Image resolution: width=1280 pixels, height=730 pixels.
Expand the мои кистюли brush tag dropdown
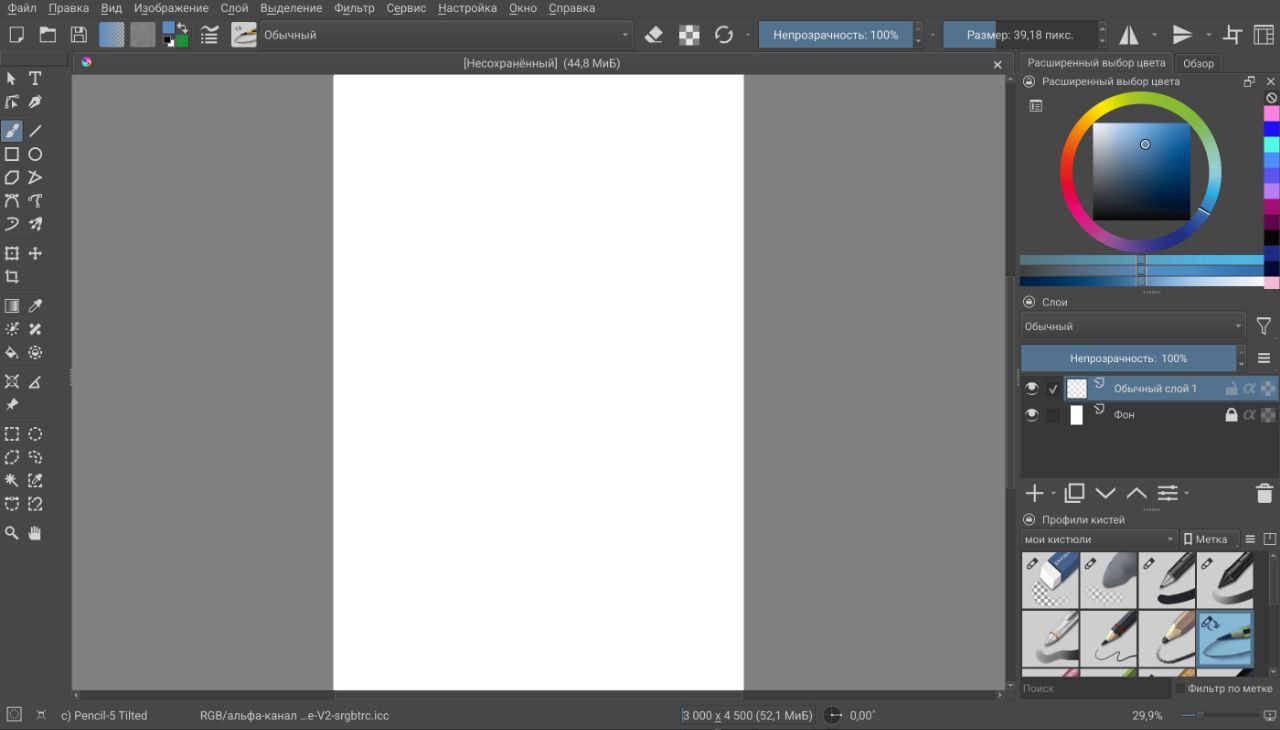1099,539
